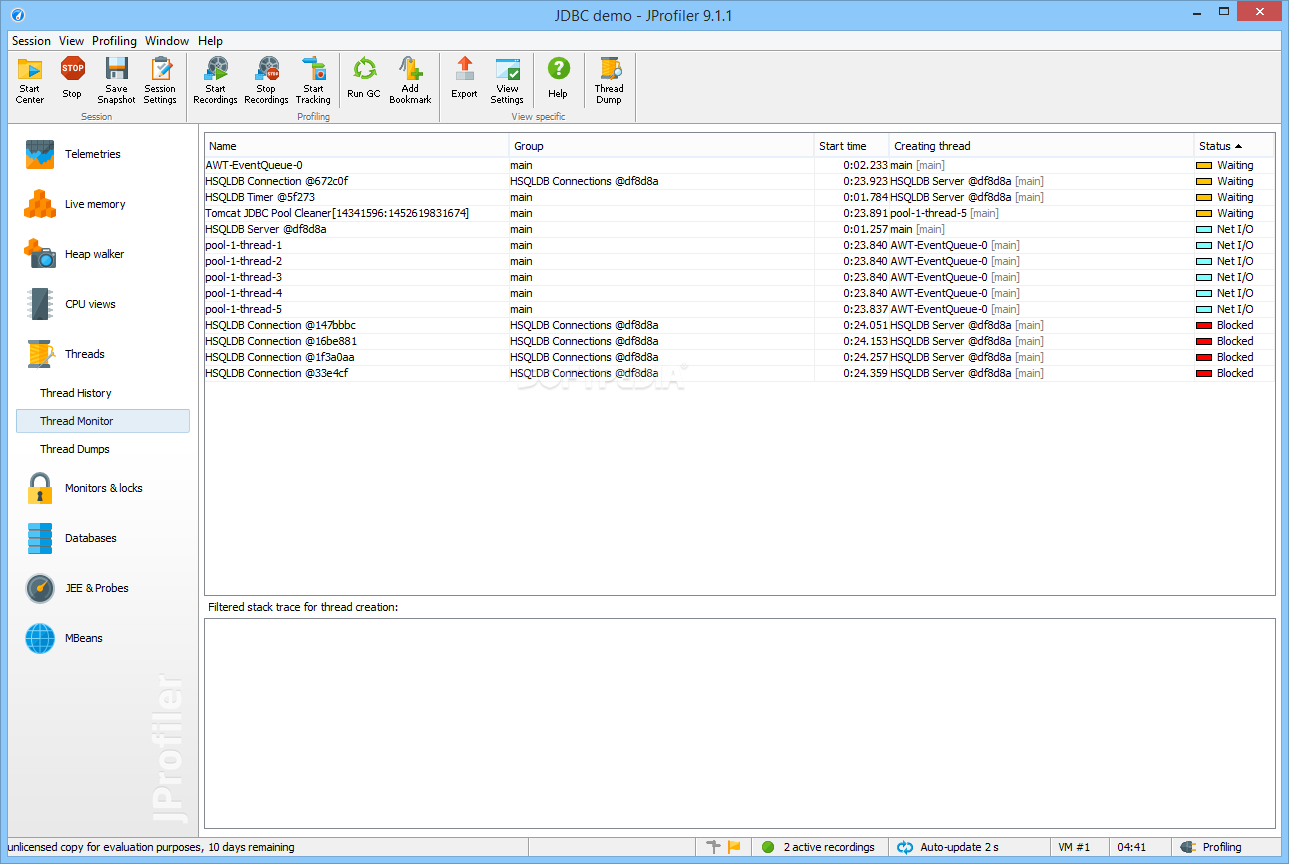This screenshot has width=1289, height=864.
Task: Select the Thread Monitor view
Action: point(103,421)
